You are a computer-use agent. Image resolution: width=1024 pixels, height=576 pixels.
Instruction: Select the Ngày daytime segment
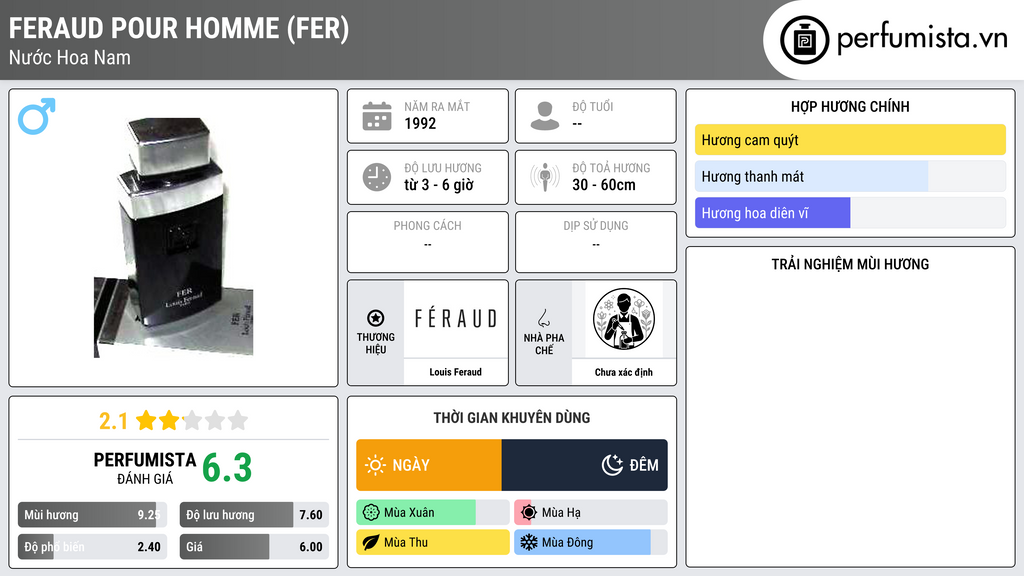[x=429, y=465]
